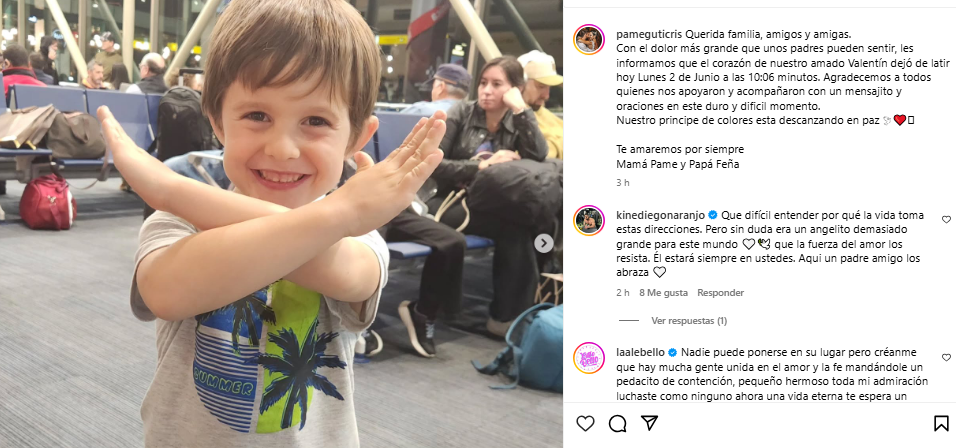Click kinediegonaranjo's verified badge
Screen dimensions: 963x448
(x=713, y=215)
